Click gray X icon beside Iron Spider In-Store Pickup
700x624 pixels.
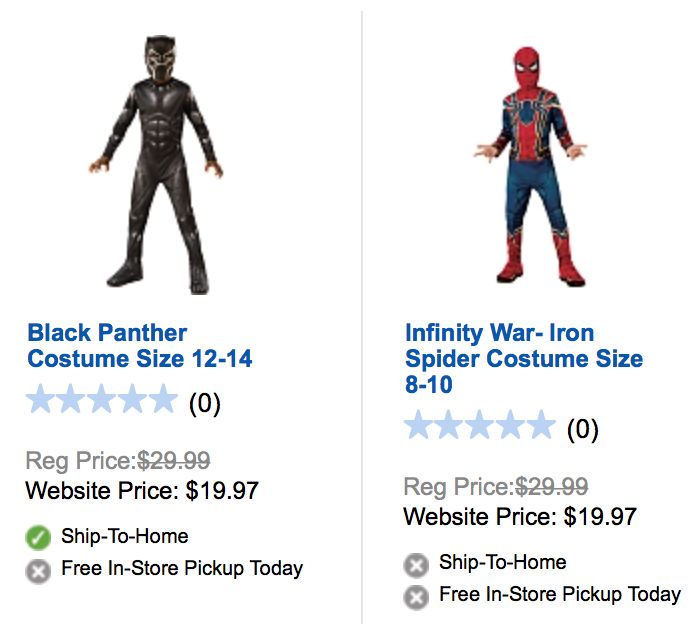(416, 598)
